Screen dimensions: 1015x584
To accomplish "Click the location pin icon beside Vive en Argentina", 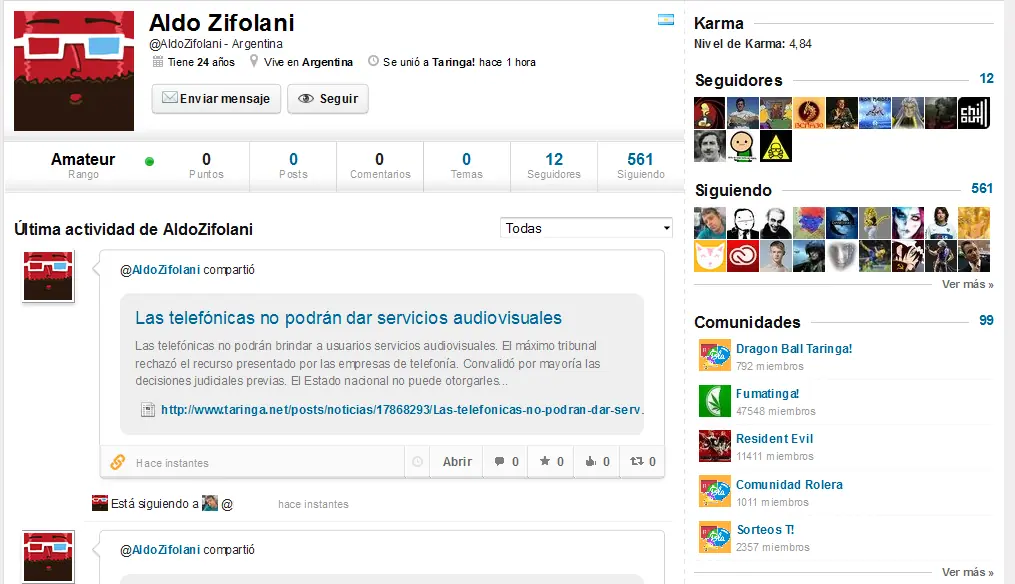I will [254, 61].
